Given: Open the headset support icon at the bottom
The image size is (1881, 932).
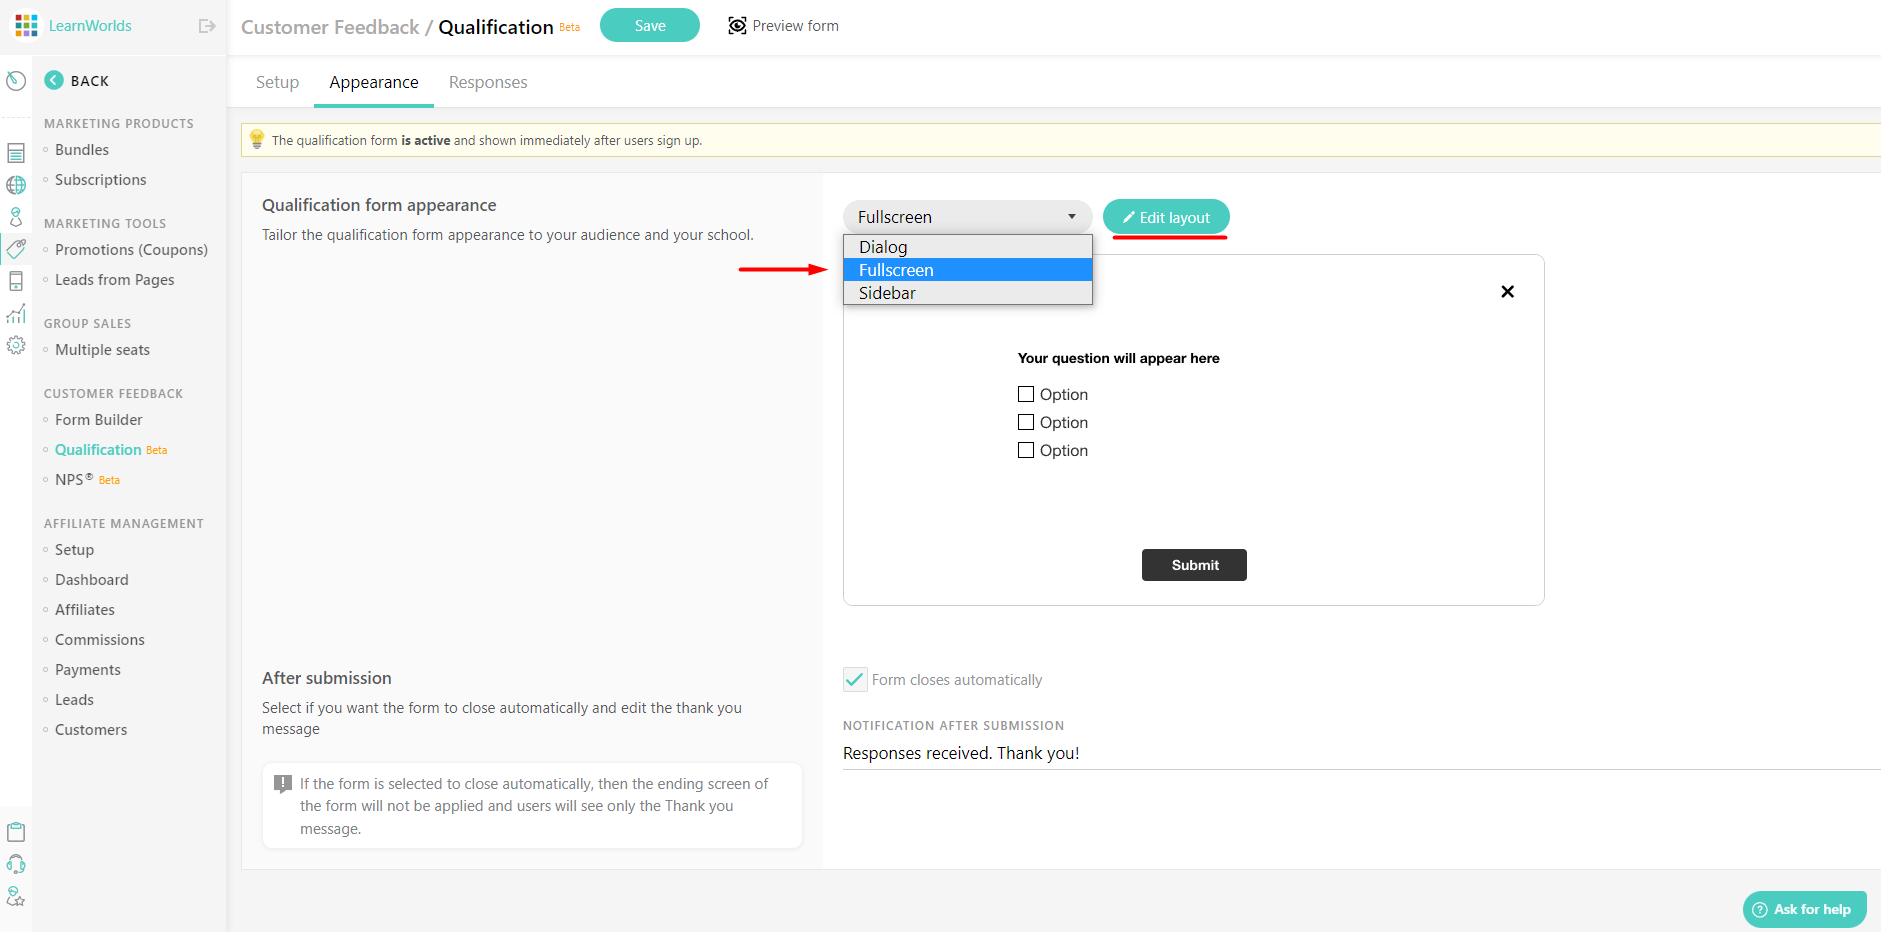Looking at the screenshot, I should click(x=15, y=864).
